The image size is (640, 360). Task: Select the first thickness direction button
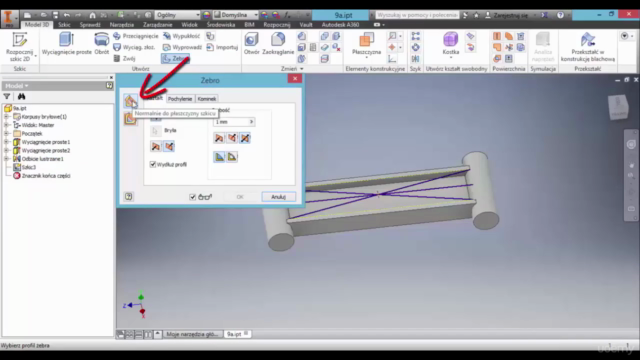click(219, 138)
